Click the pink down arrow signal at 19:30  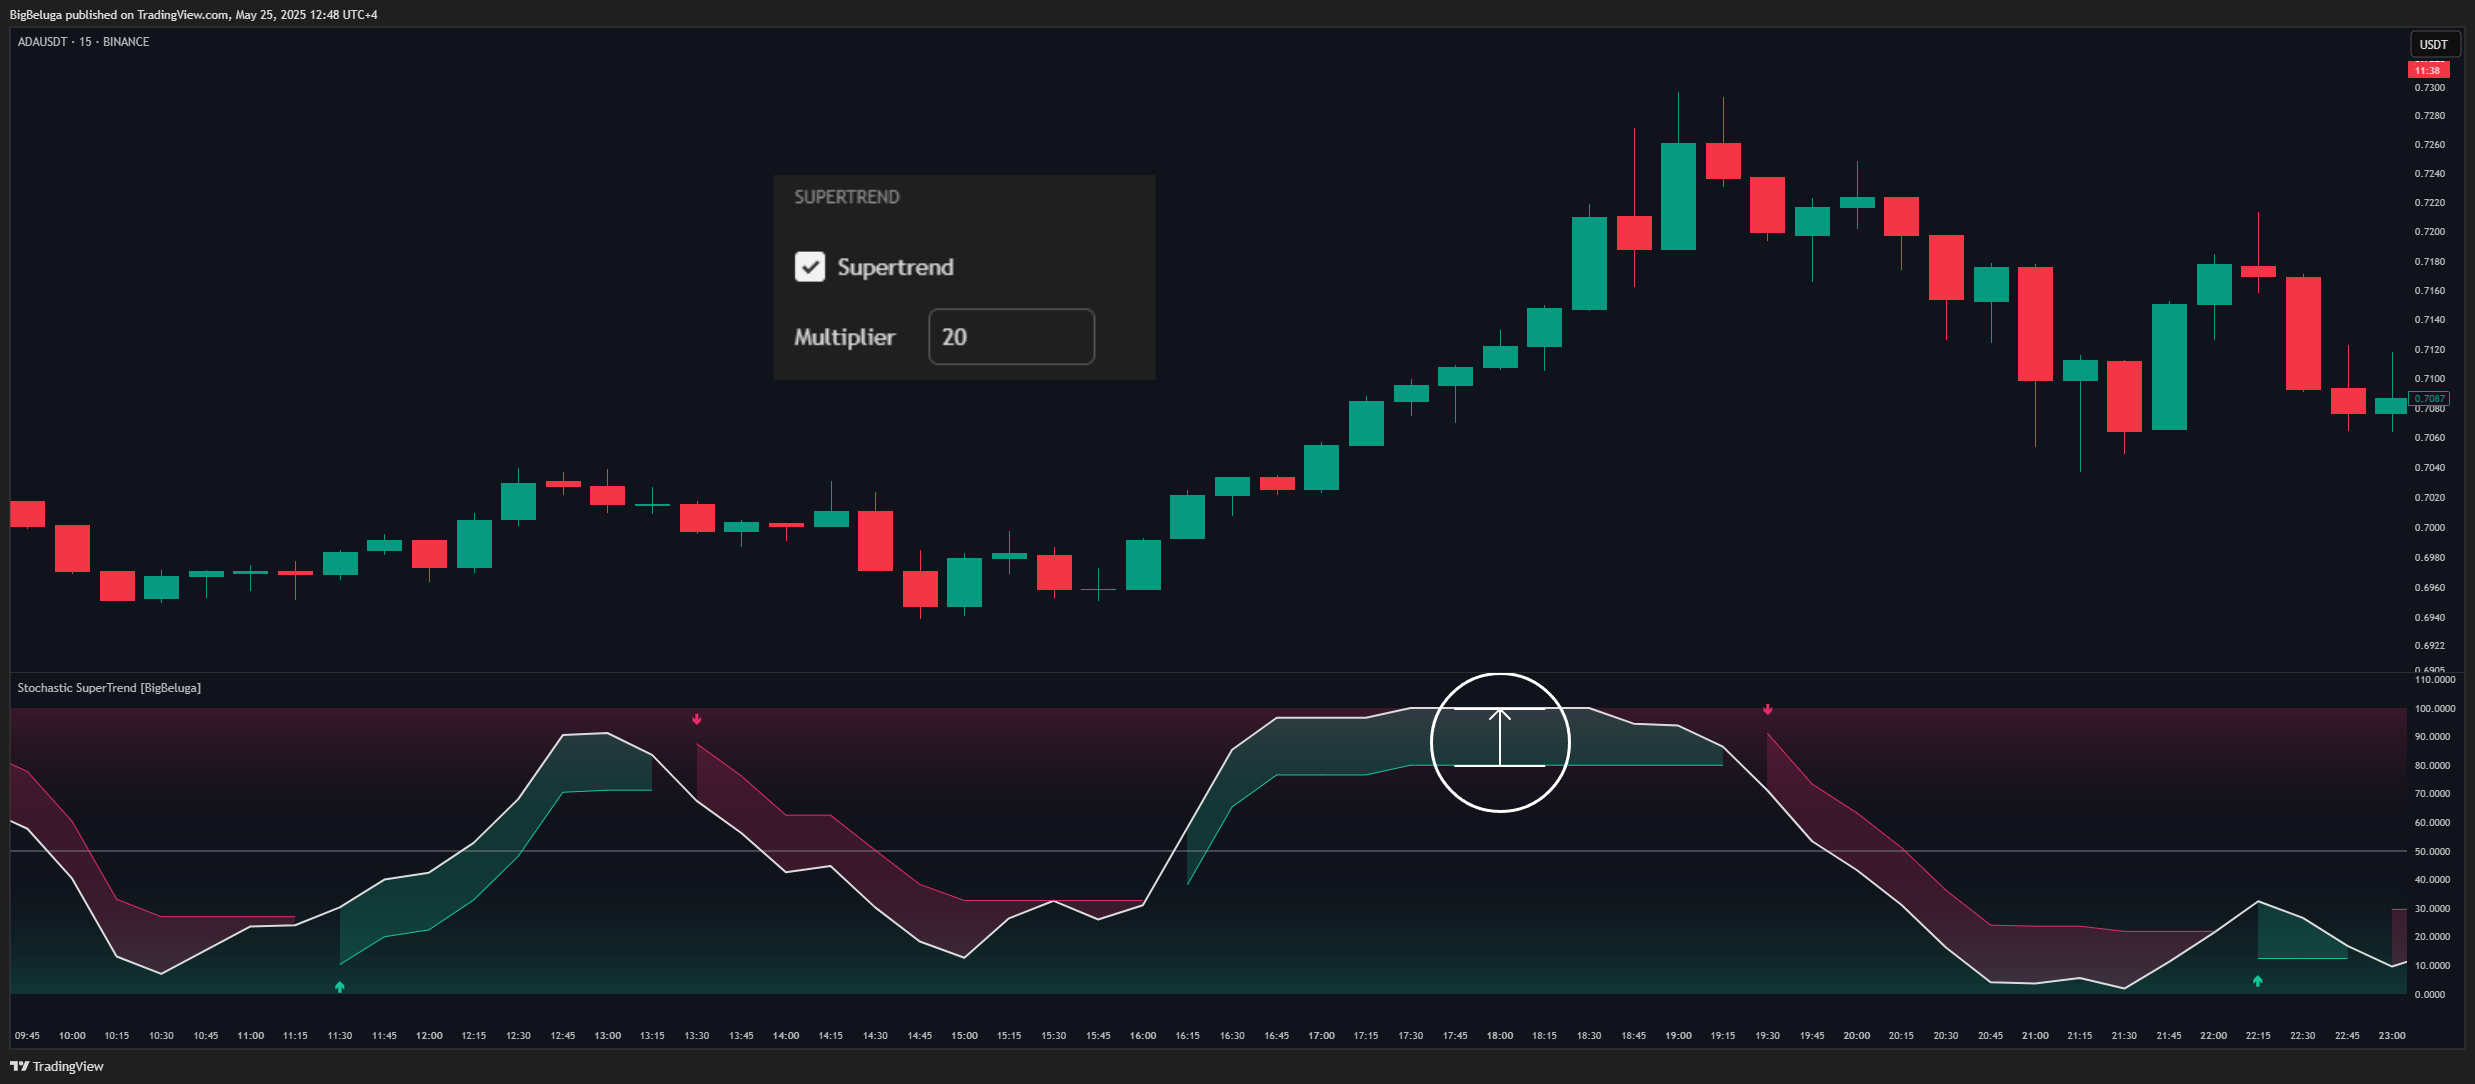pyautogui.click(x=1768, y=709)
